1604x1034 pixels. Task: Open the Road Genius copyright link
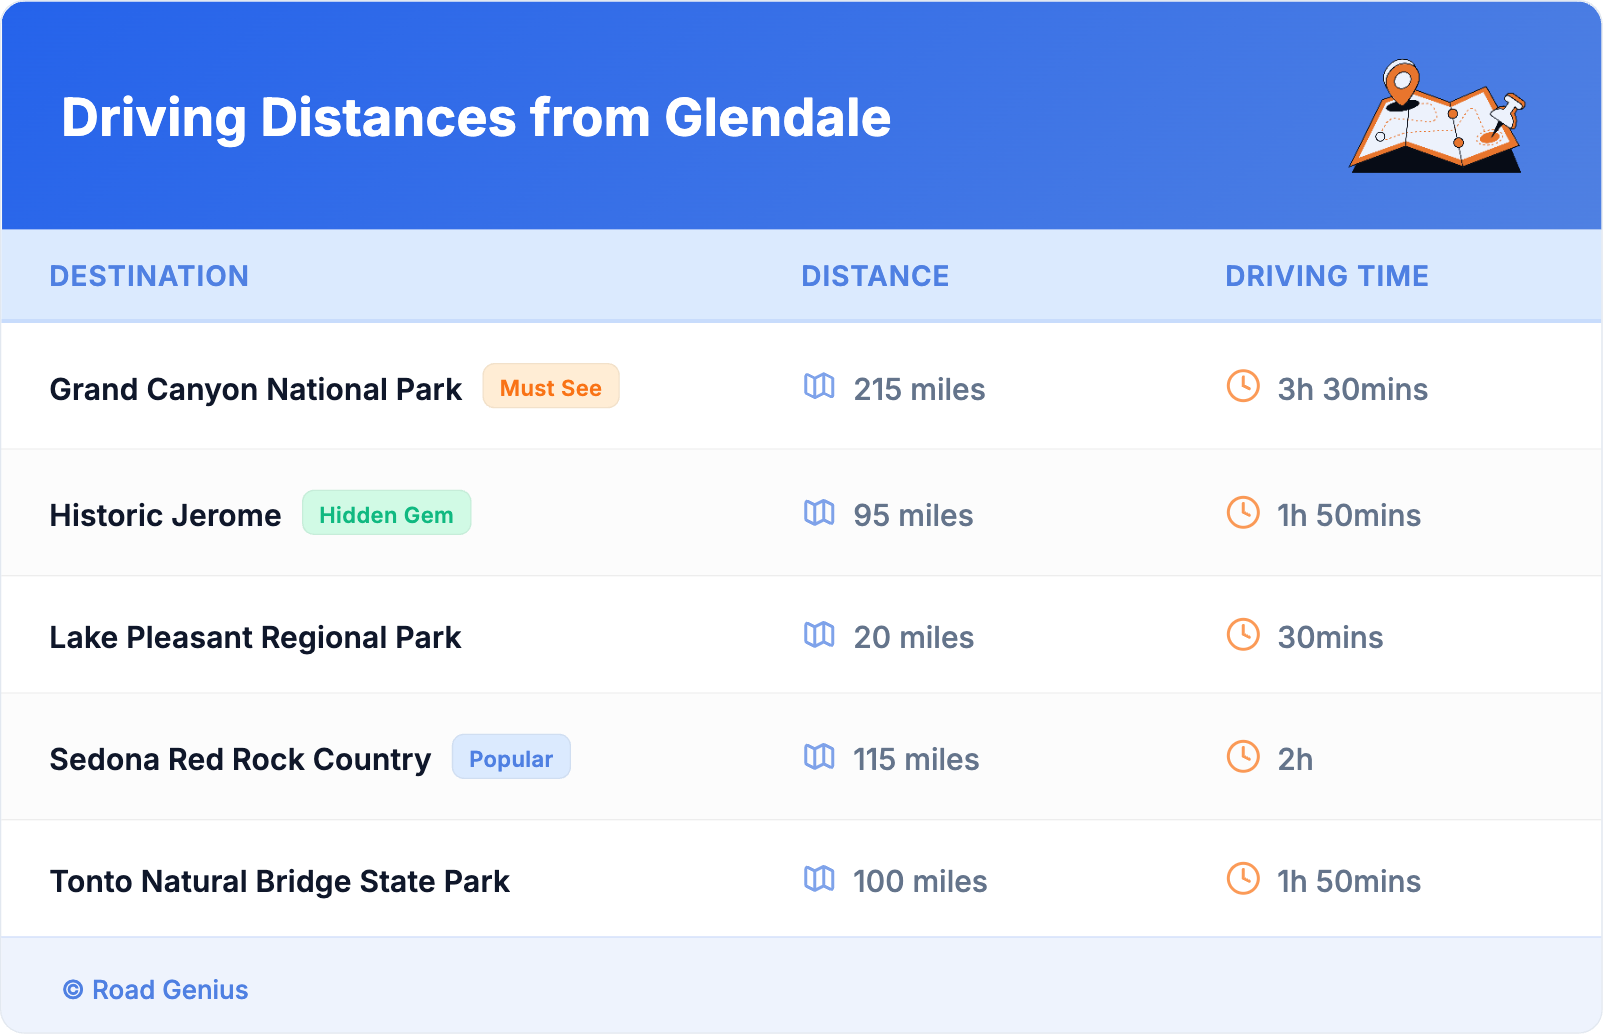(x=156, y=990)
